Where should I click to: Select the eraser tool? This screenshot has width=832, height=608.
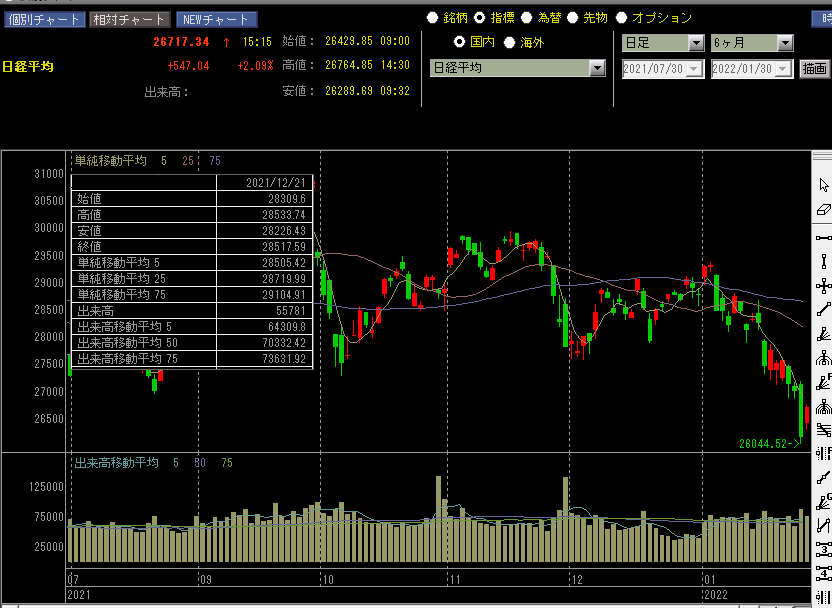[x=823, y=211]
